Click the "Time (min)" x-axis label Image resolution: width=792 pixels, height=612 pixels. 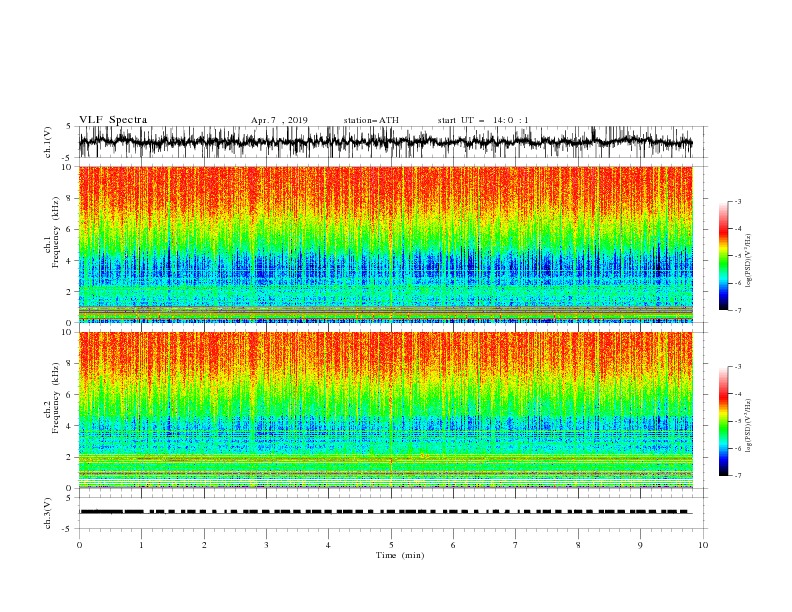point(400,555)
